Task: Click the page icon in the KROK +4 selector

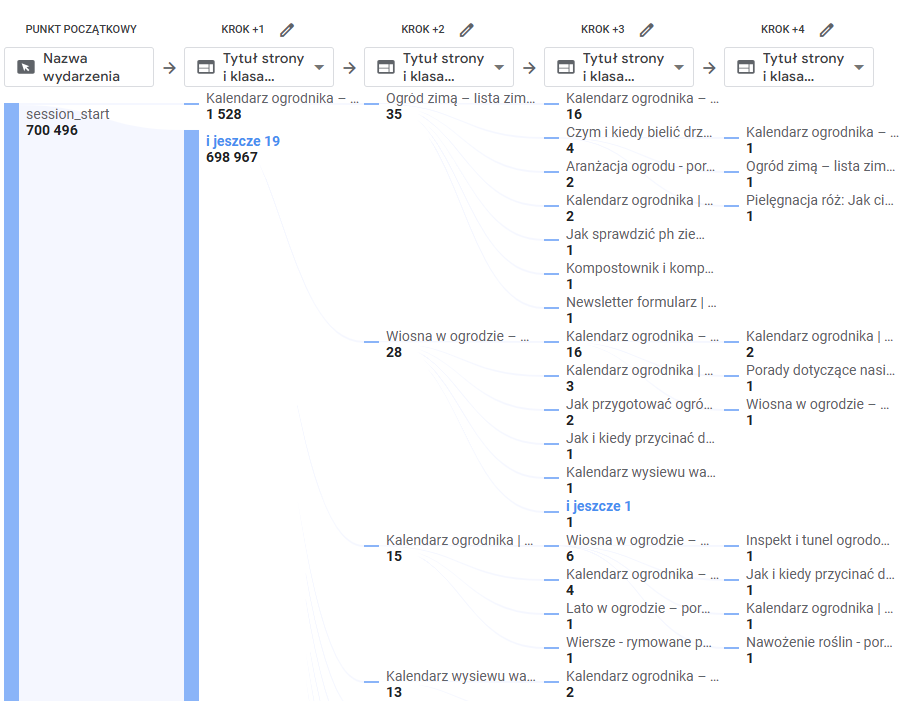Action: [745, 67]
